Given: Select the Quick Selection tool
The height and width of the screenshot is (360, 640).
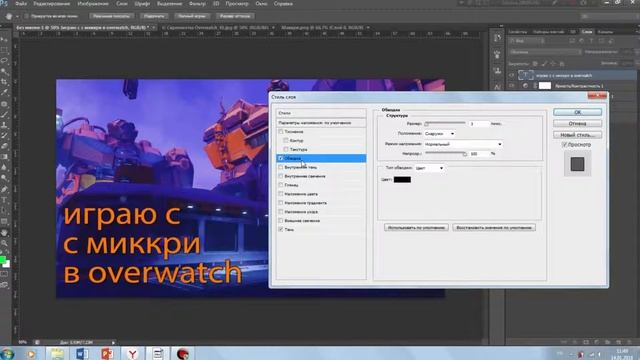Looking at the screenshot, I should click(4, 71).
